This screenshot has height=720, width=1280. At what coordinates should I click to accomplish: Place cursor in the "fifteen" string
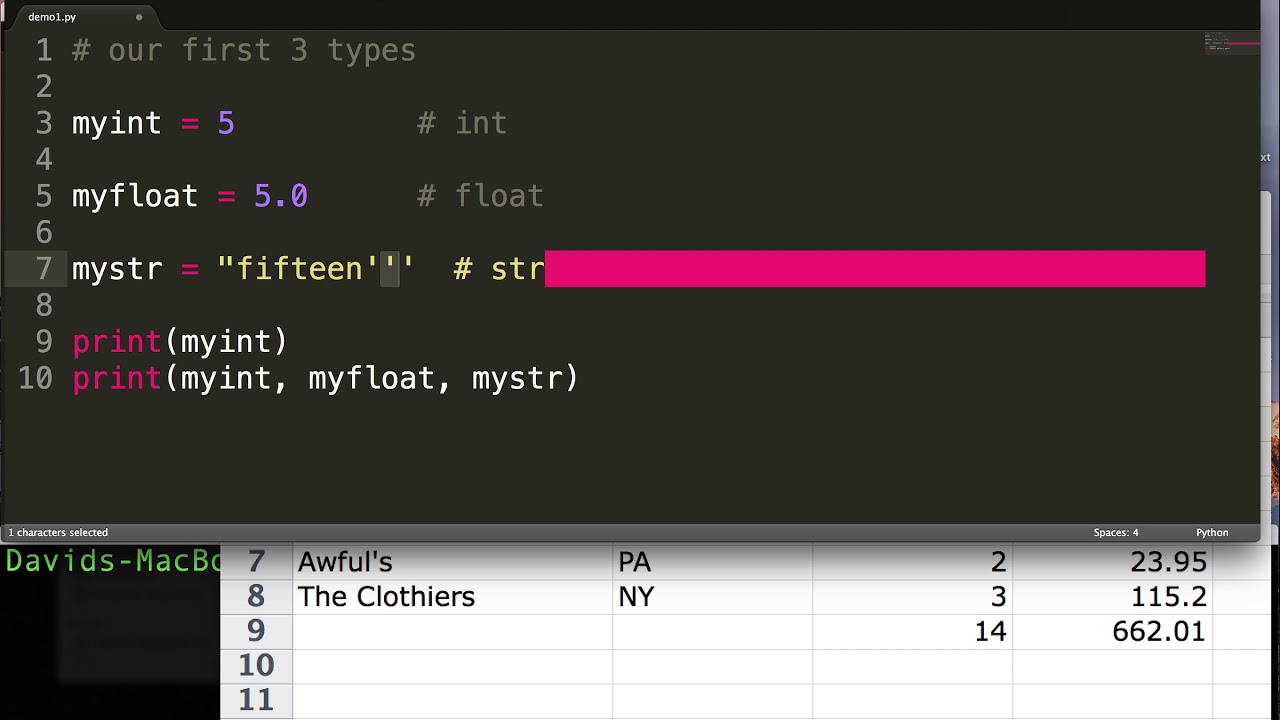(x=298, y=269)
